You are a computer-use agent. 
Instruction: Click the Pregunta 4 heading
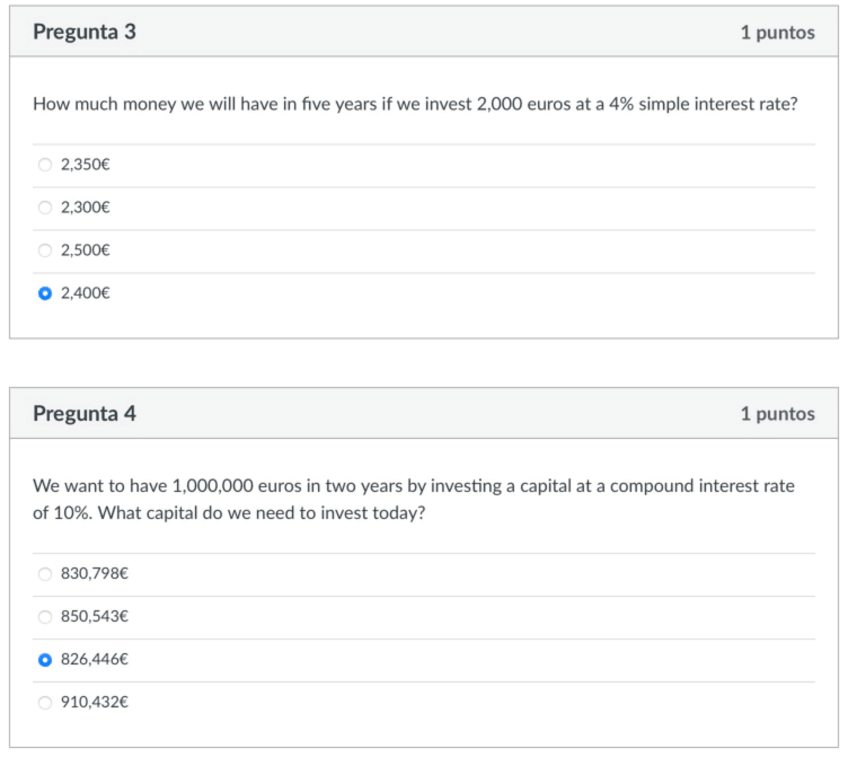click(84, 413)
